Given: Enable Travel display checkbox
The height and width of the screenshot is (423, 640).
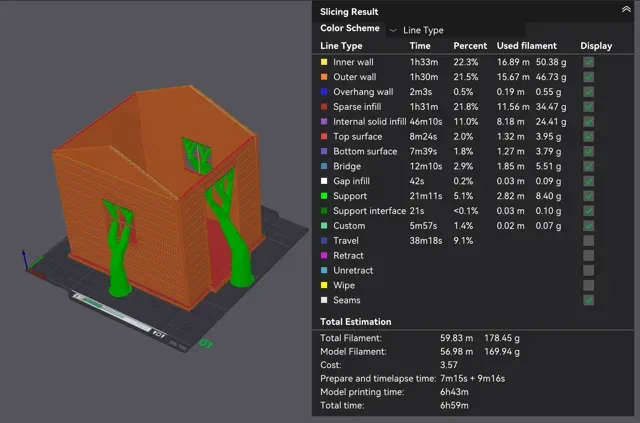Looking at the screenshot, I should coord(588,240).
